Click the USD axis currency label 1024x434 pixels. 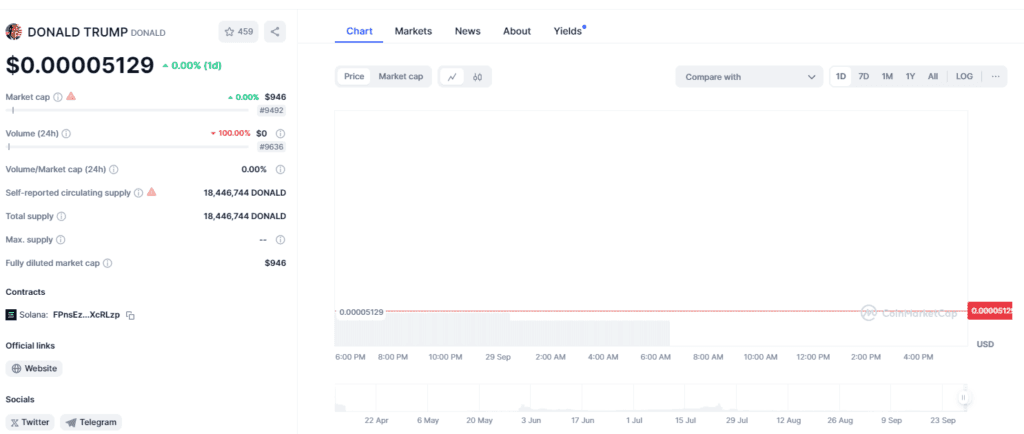985,344
